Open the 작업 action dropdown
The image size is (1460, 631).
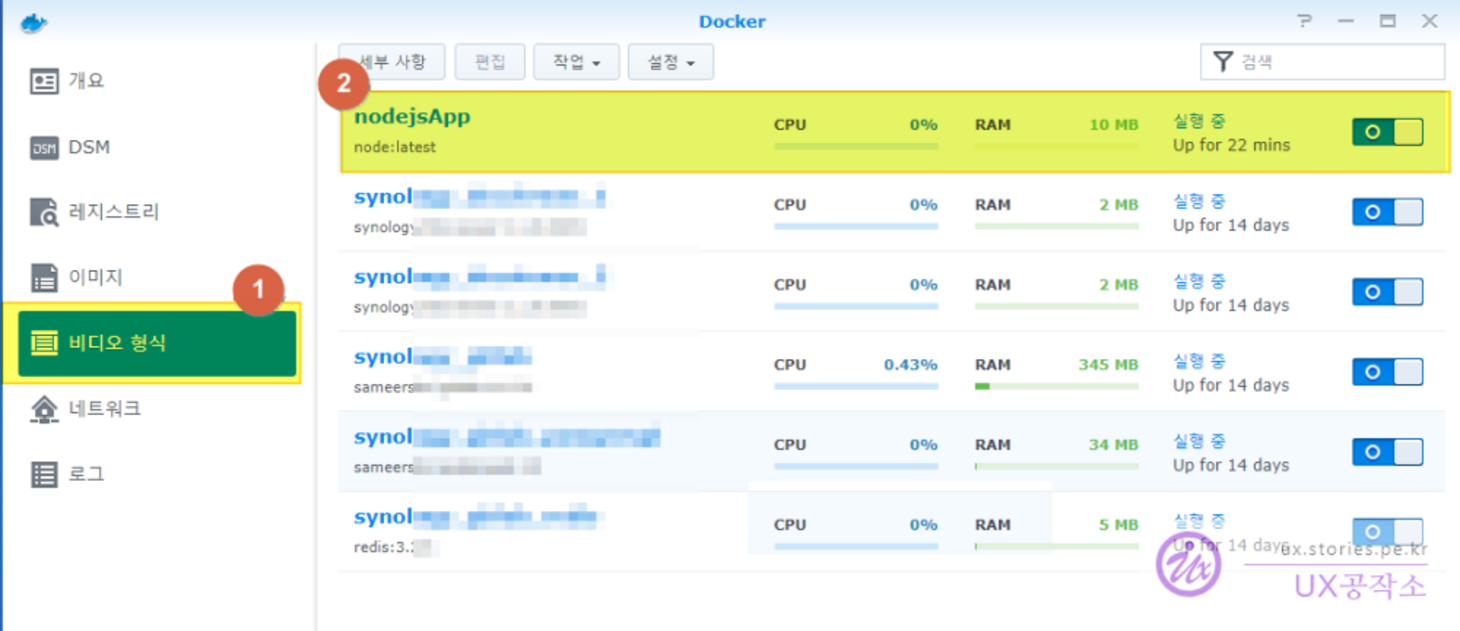(x=576, y=62)
